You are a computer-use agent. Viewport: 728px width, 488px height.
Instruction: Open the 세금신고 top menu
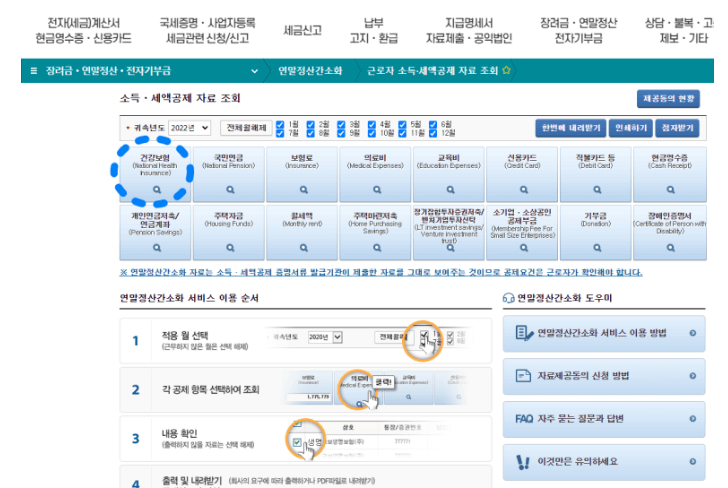[x=303, y=30]
